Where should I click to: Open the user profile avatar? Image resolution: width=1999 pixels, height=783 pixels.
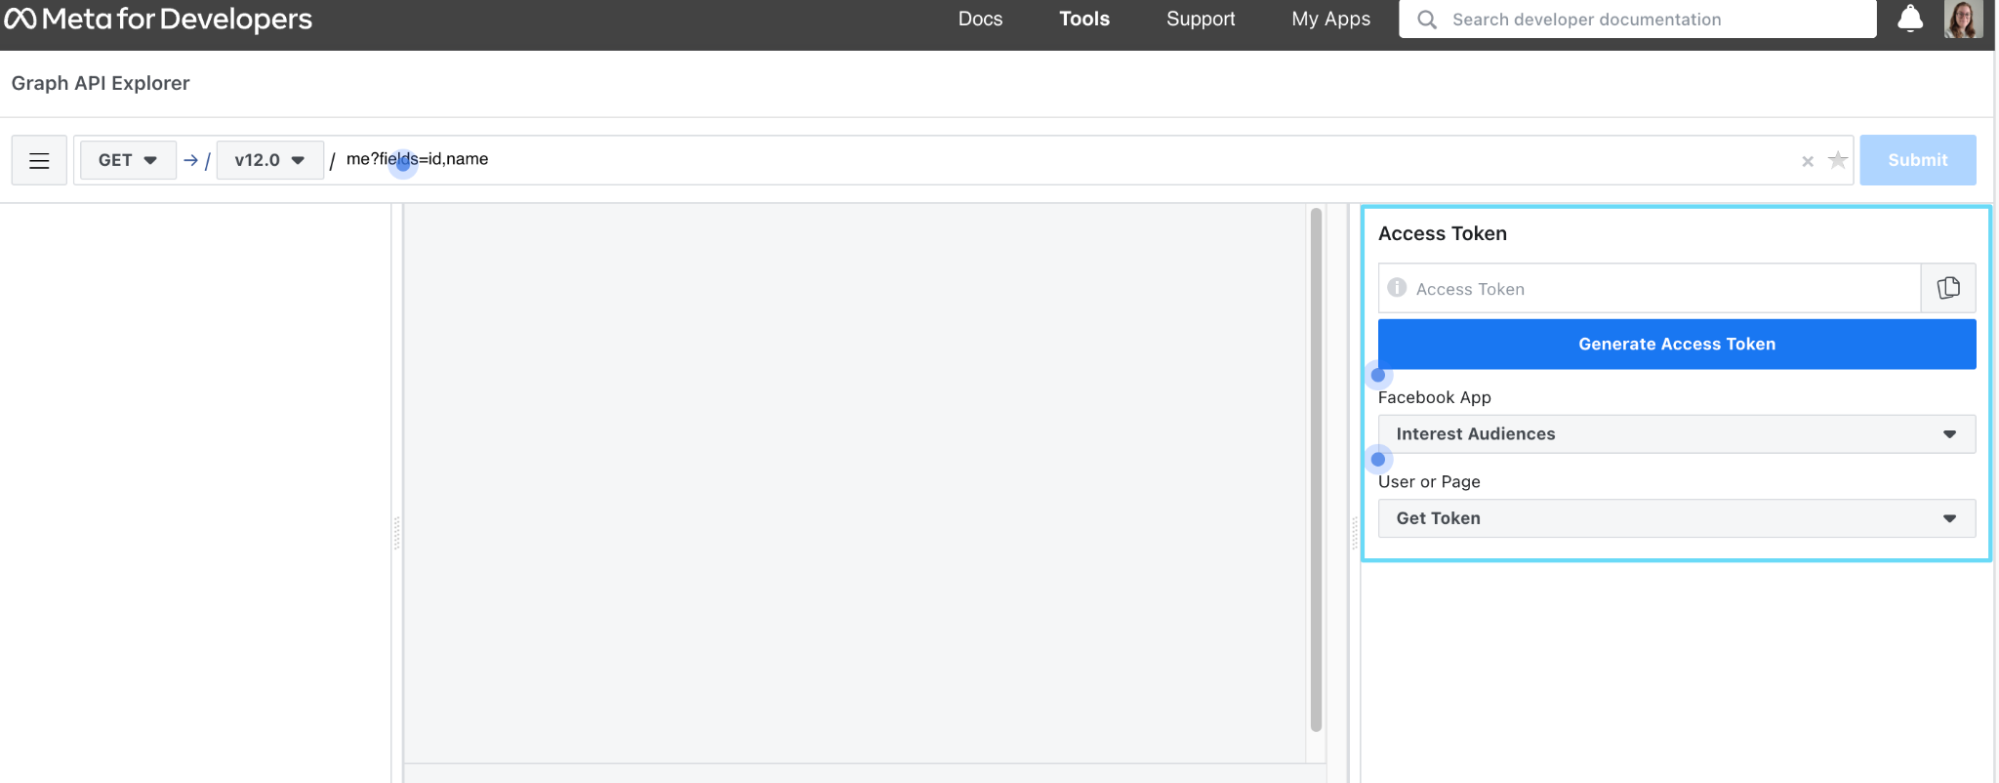[x=1962, y=19]
